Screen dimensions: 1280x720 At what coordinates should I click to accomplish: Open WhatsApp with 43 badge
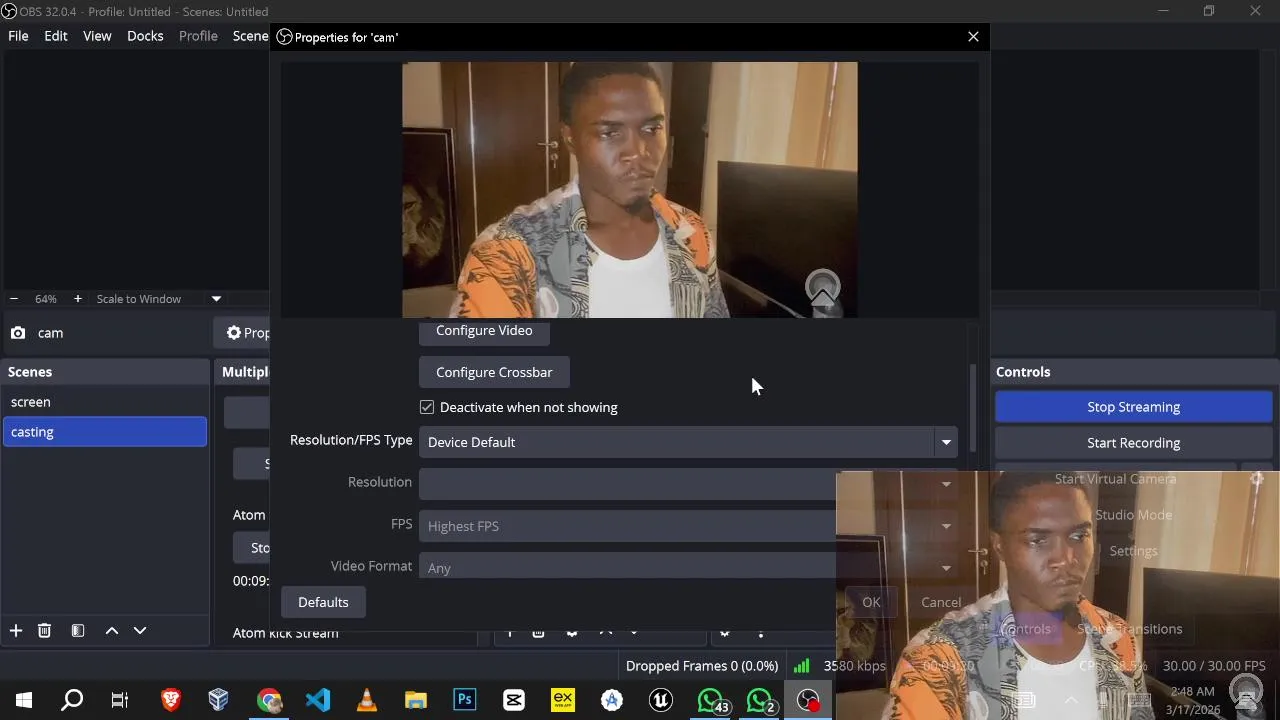(x=711, y=700)
